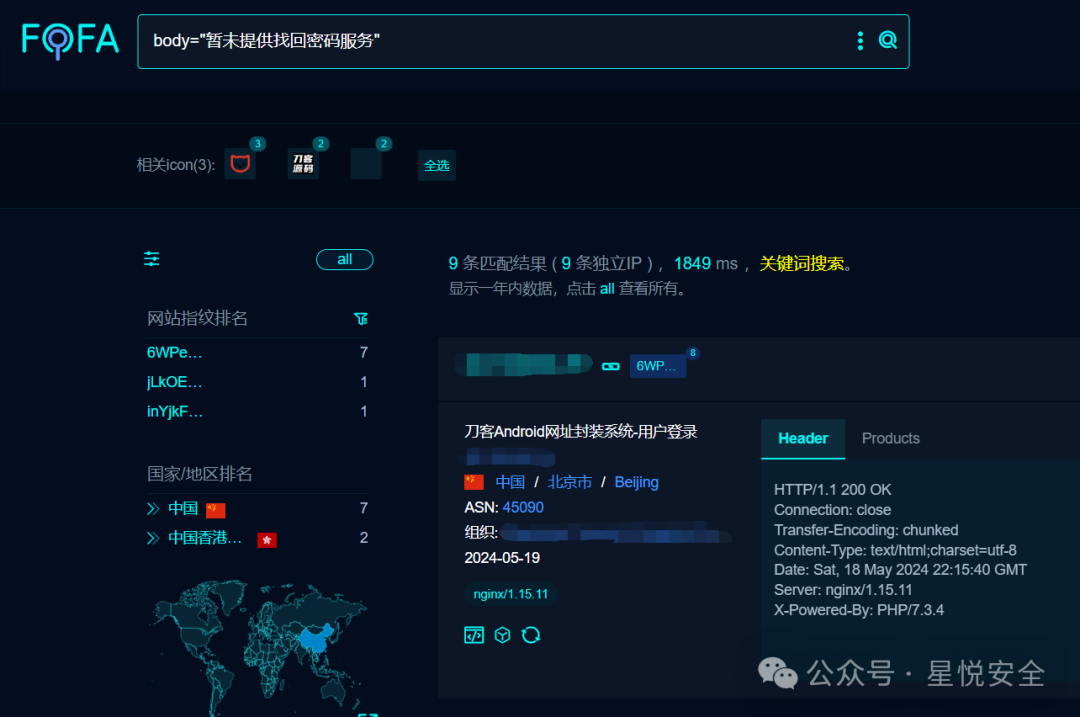Click the Server: nginx/1.15.11 header line
The image size is (1080, 717).
pyautogui.click(x=843, y=590)
